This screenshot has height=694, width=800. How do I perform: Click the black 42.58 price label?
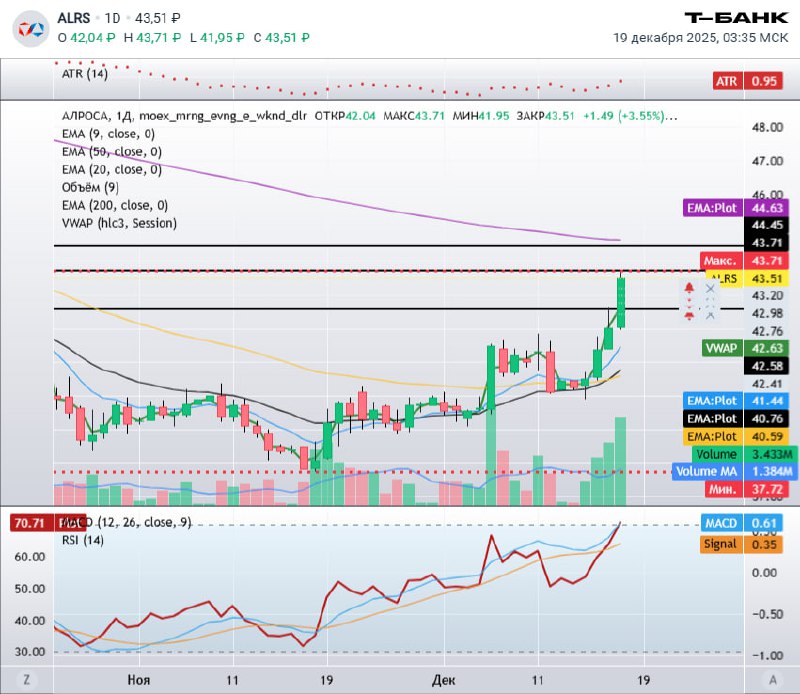(x=766, y=366)
